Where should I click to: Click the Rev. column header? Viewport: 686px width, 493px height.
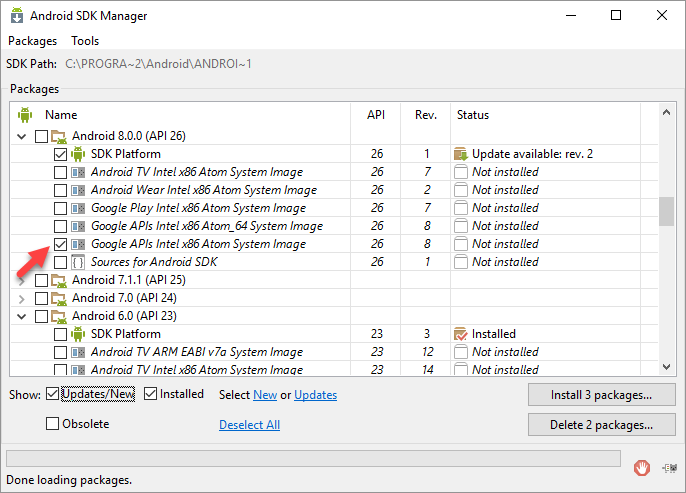(x=426, y=115)
